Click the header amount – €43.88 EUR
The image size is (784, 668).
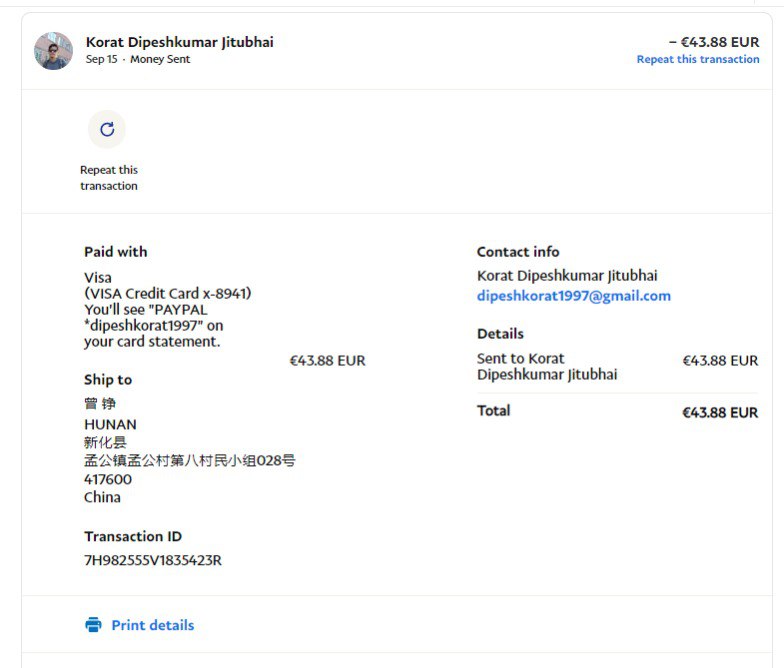pyautogui.click(x=713, y=42)
